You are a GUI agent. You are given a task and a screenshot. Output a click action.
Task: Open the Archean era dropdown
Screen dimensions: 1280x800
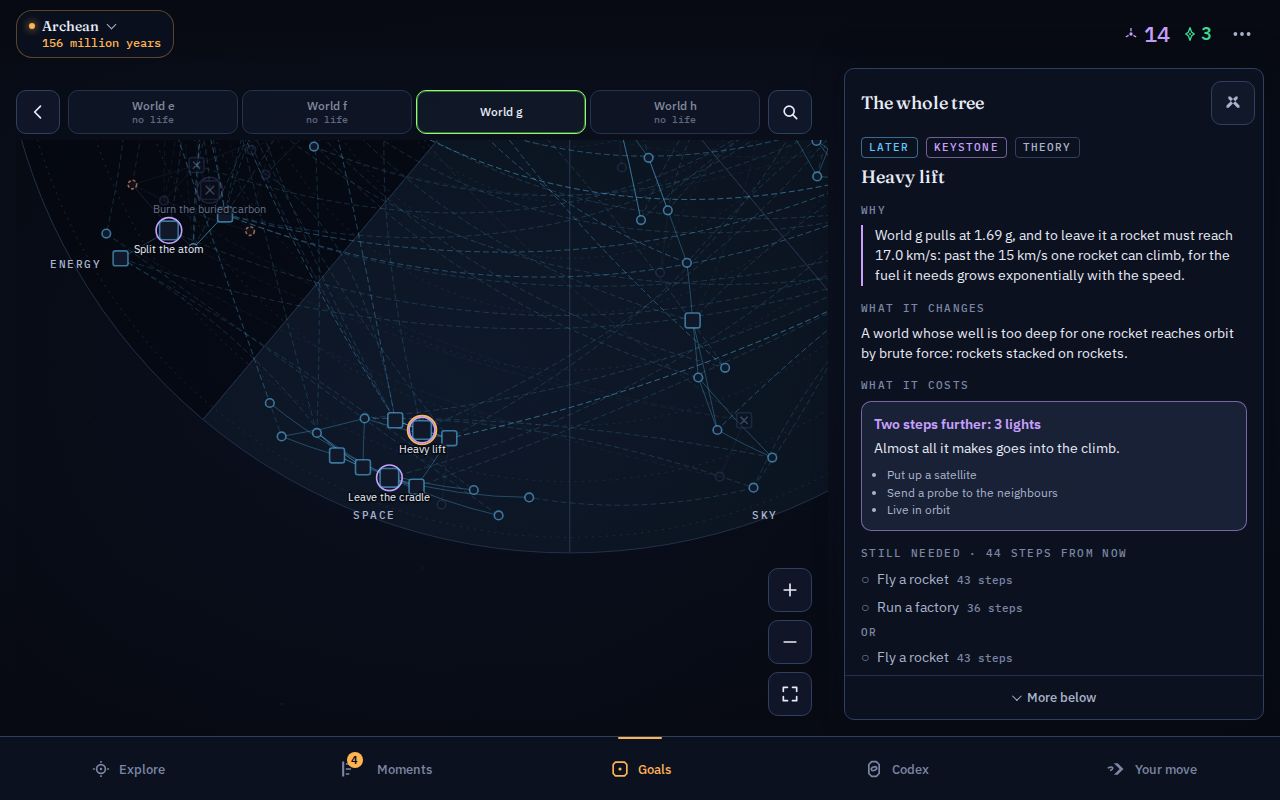pos(95,34)
